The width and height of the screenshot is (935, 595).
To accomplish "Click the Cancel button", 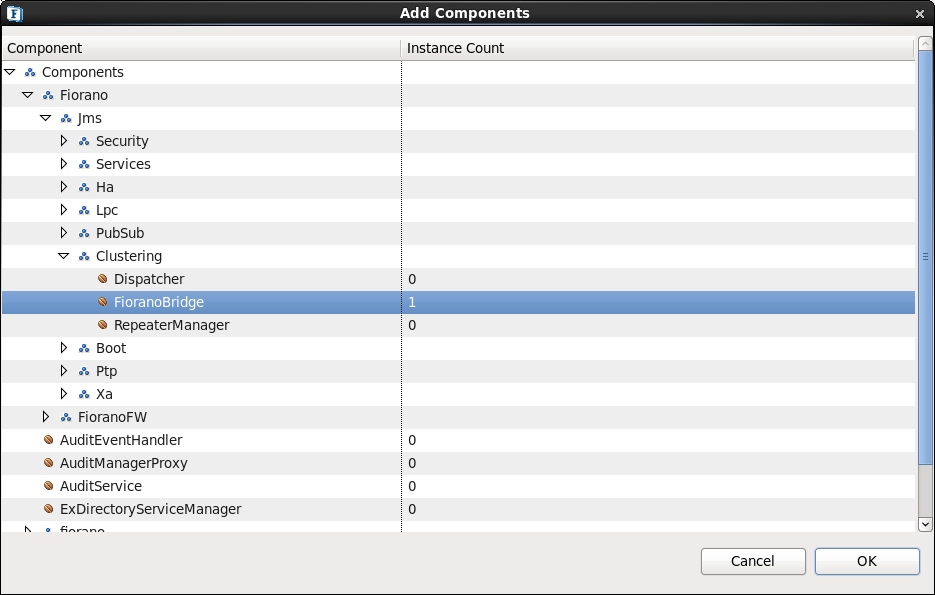I will 753,561.
